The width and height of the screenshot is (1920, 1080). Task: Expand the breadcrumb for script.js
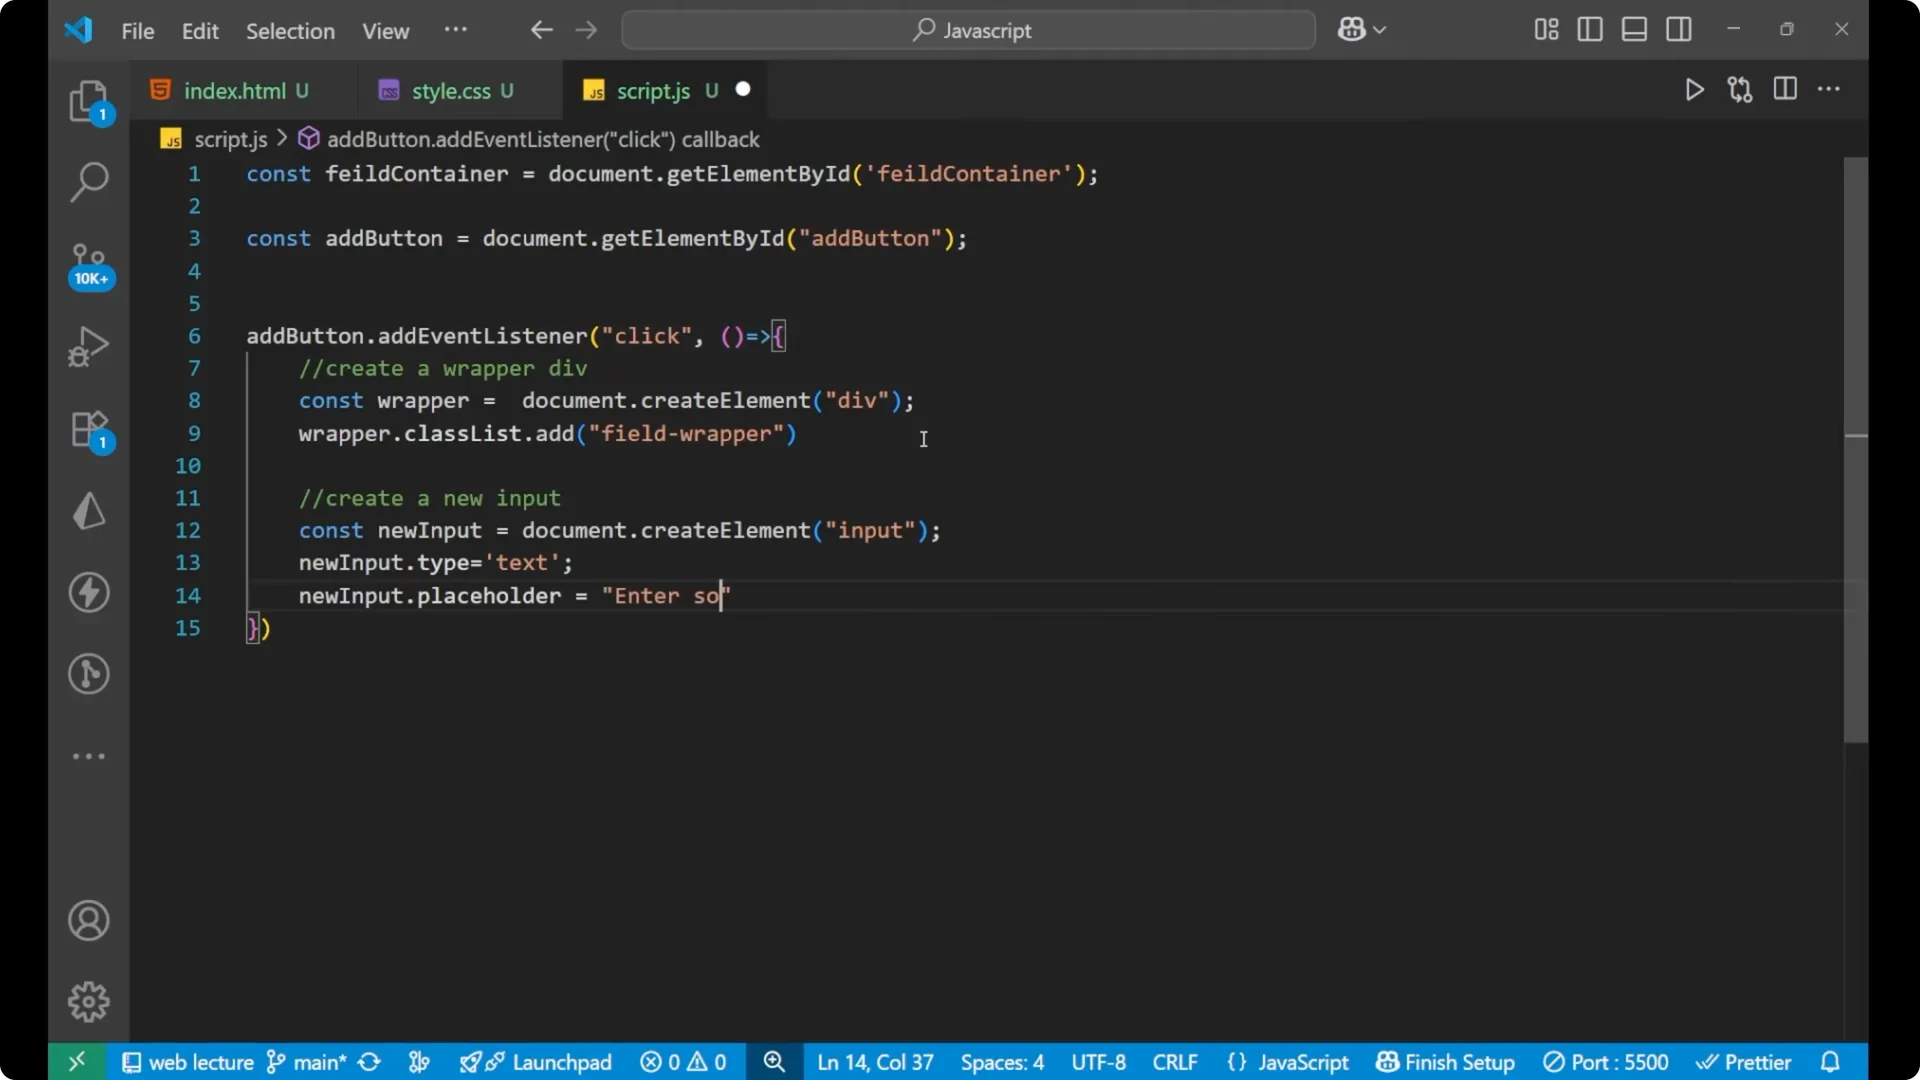pos(230,139)
